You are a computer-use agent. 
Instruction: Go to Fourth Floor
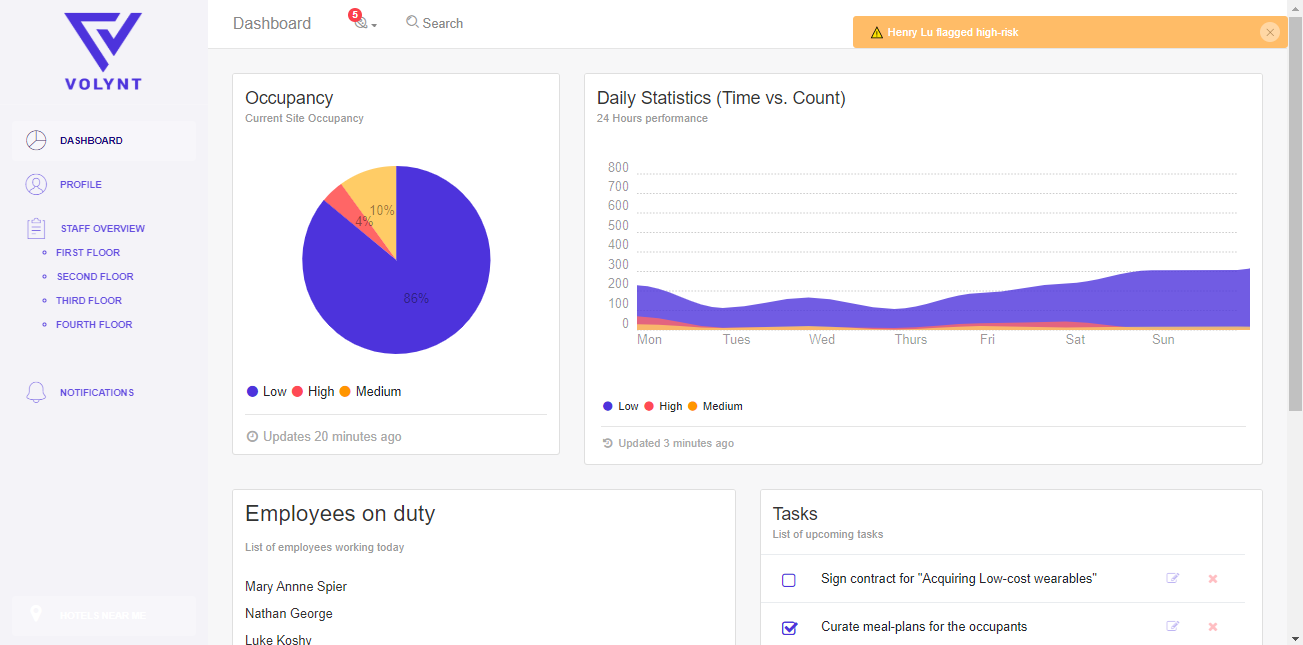94,325
